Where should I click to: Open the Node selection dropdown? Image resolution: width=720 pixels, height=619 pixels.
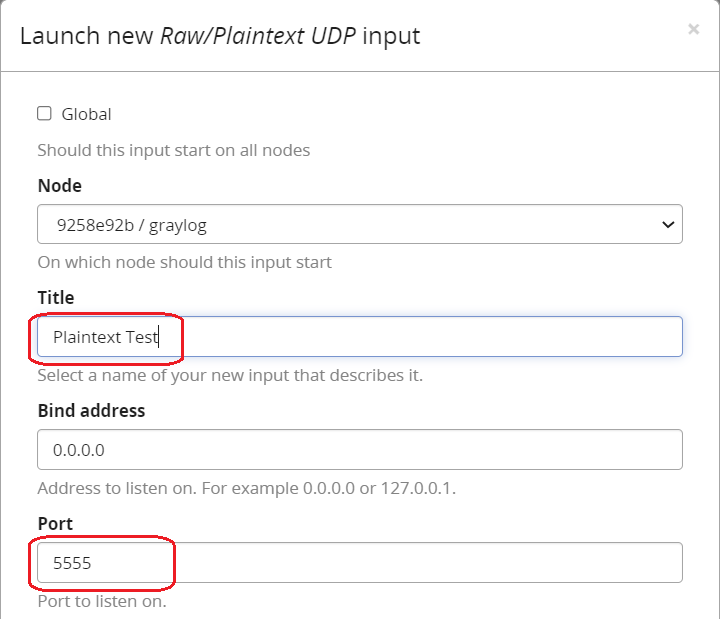(x=360, y=224)
